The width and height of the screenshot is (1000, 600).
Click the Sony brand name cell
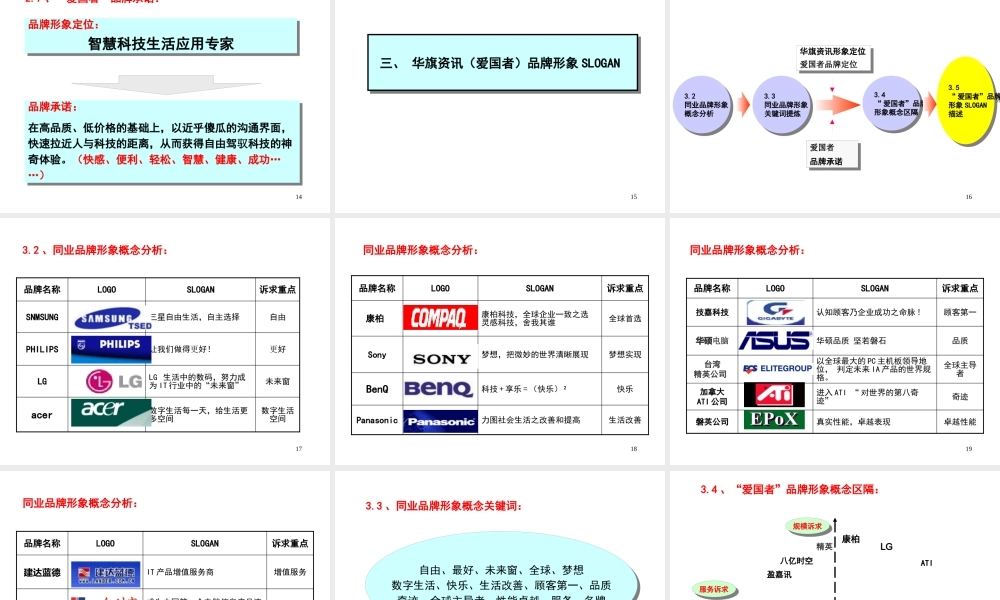pos(377,355)
